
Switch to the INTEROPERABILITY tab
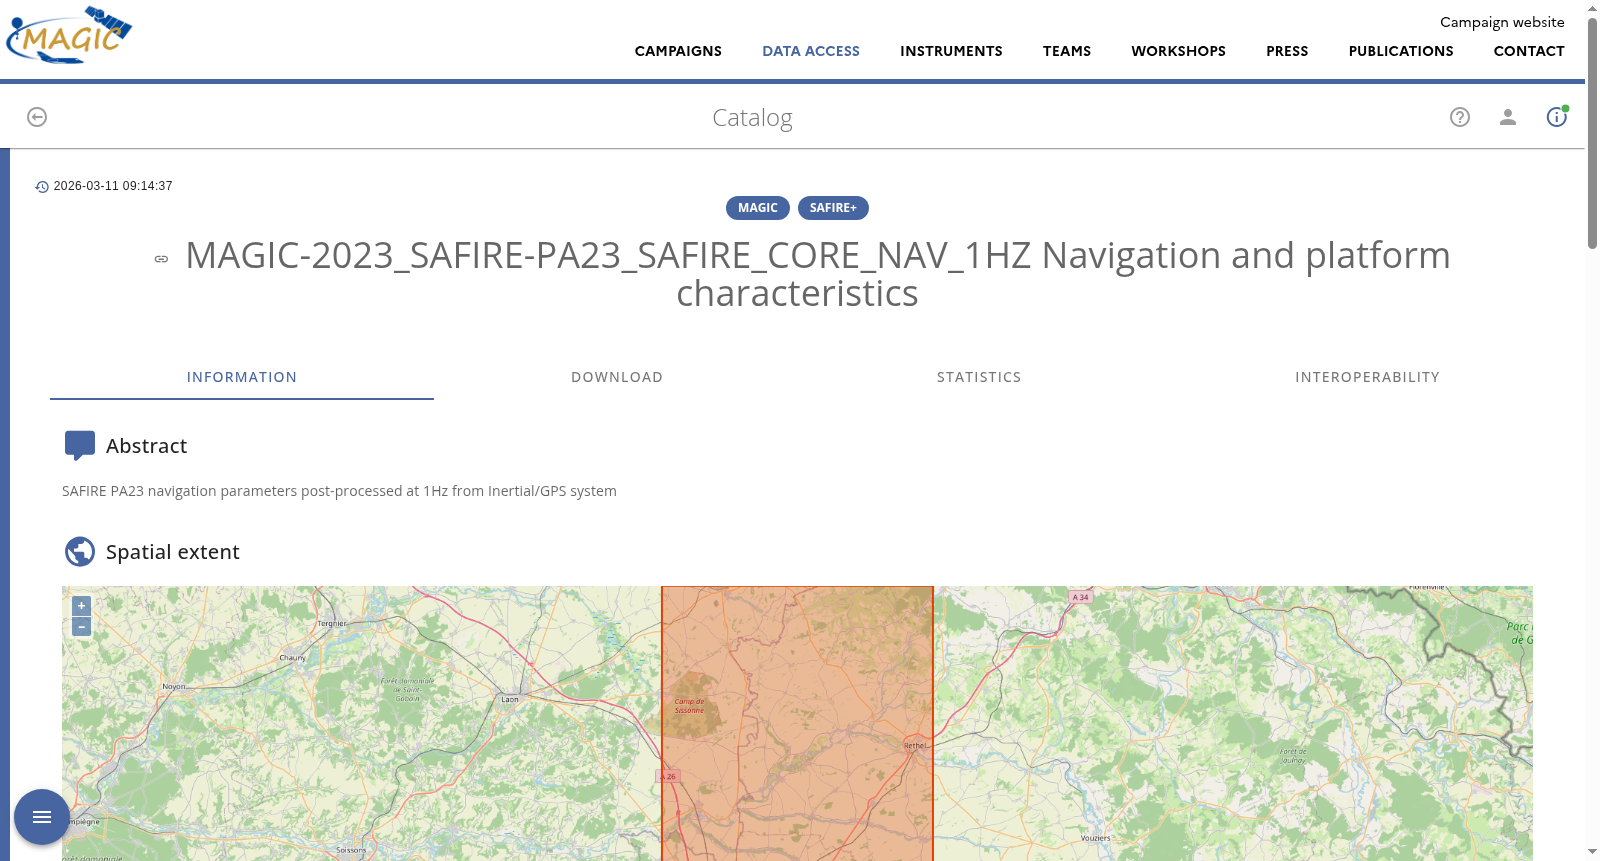click(1367, 377)
